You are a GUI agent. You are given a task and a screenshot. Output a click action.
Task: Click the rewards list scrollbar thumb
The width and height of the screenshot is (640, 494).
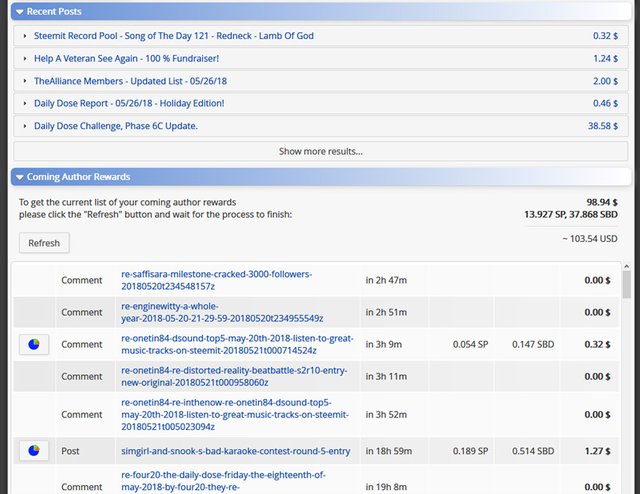point(627,285)
